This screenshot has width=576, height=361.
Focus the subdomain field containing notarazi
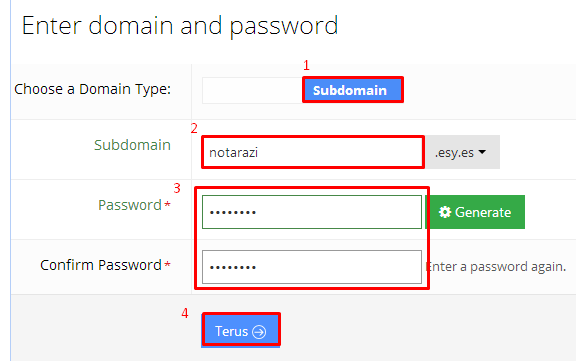[313, 152]
